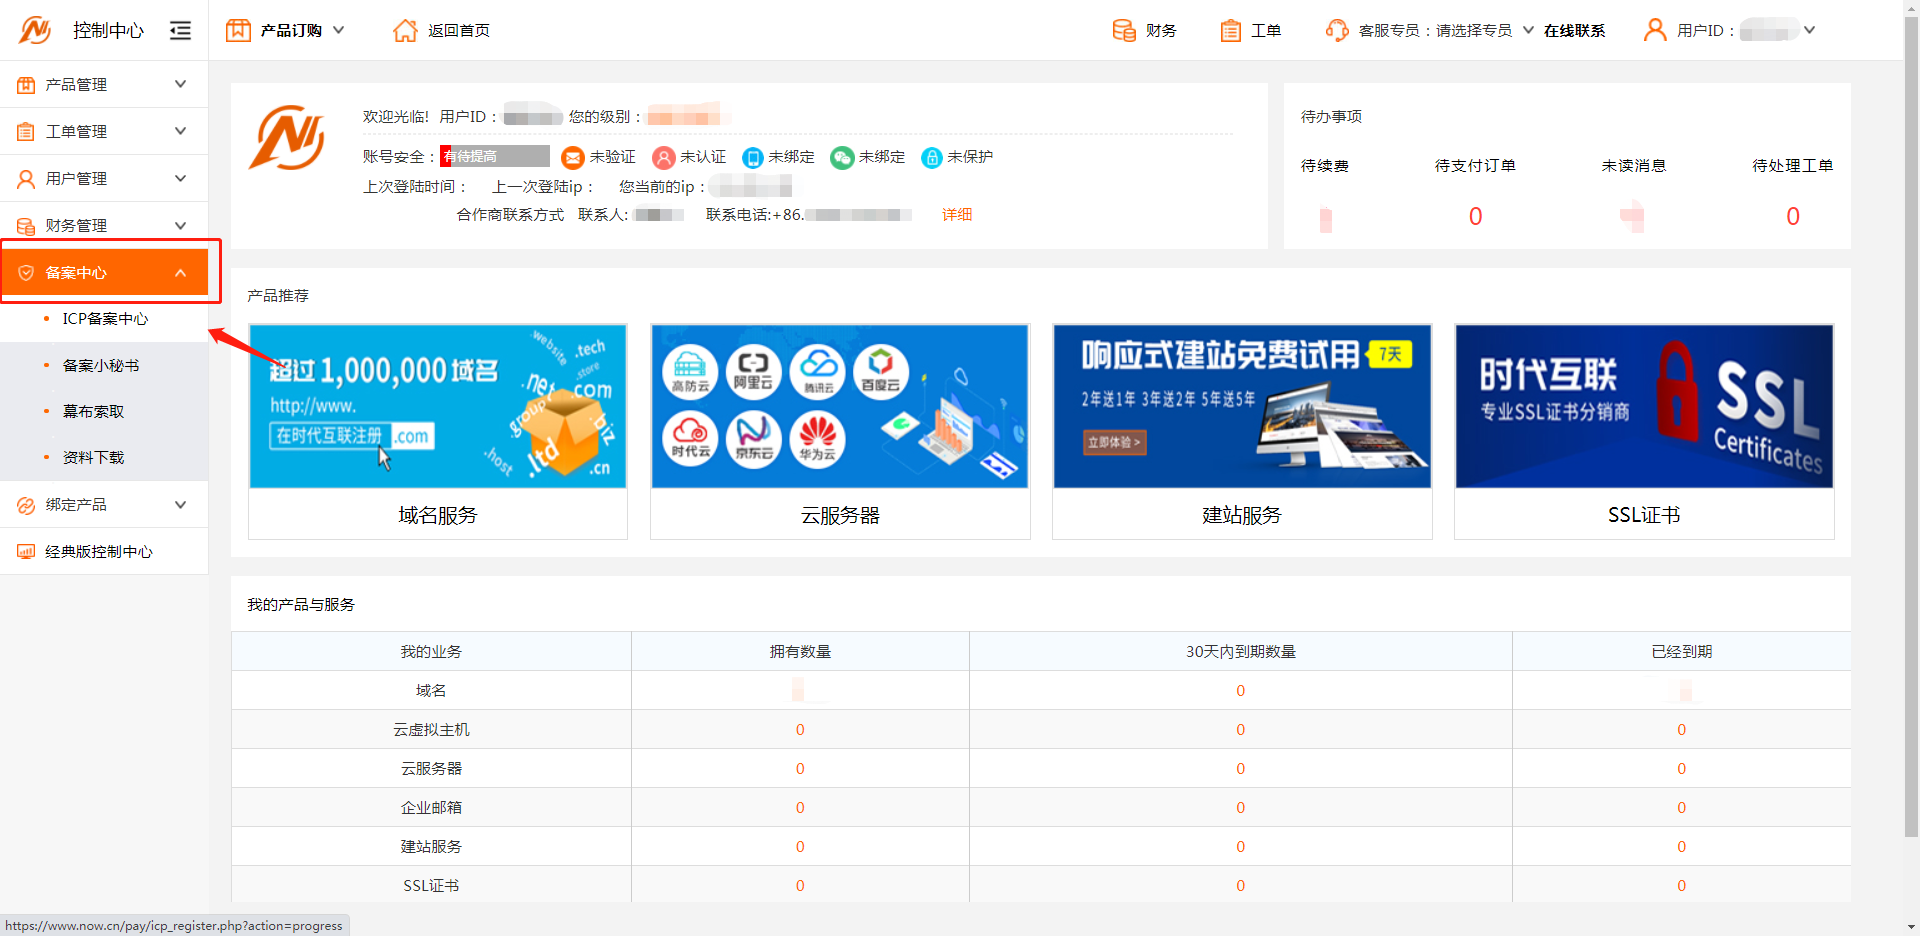Click the 工单 clipboard icon in header

point(1230,31)
